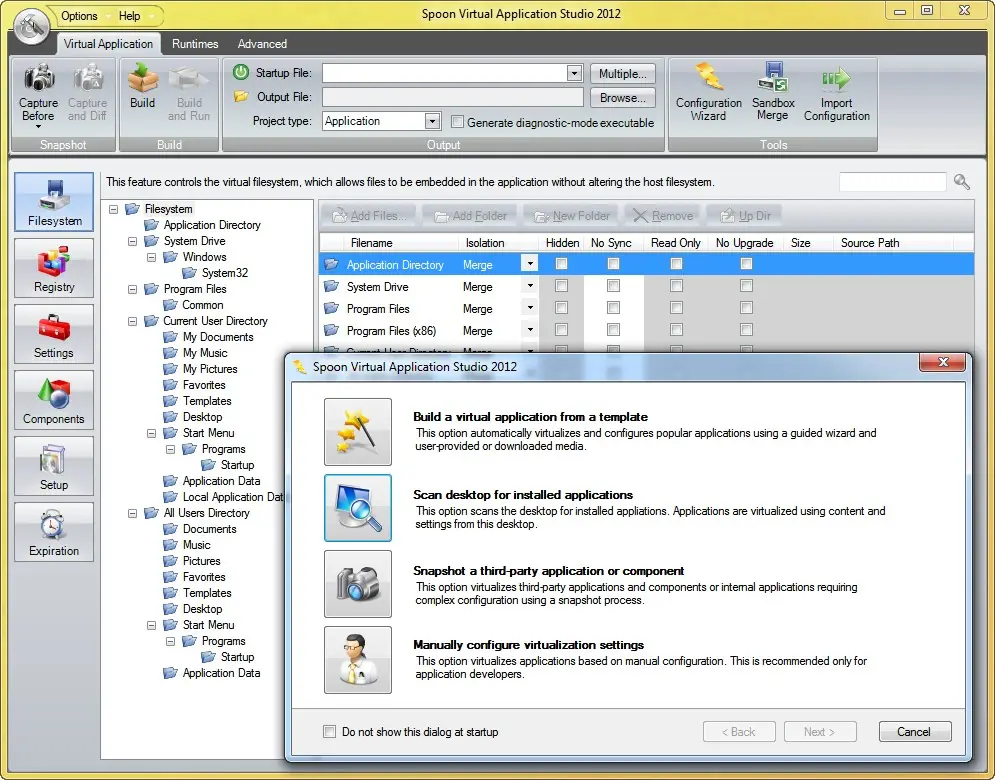Open the Components panel in sidebar
This screenshot has height=780, width=995.
click(54, 400)
